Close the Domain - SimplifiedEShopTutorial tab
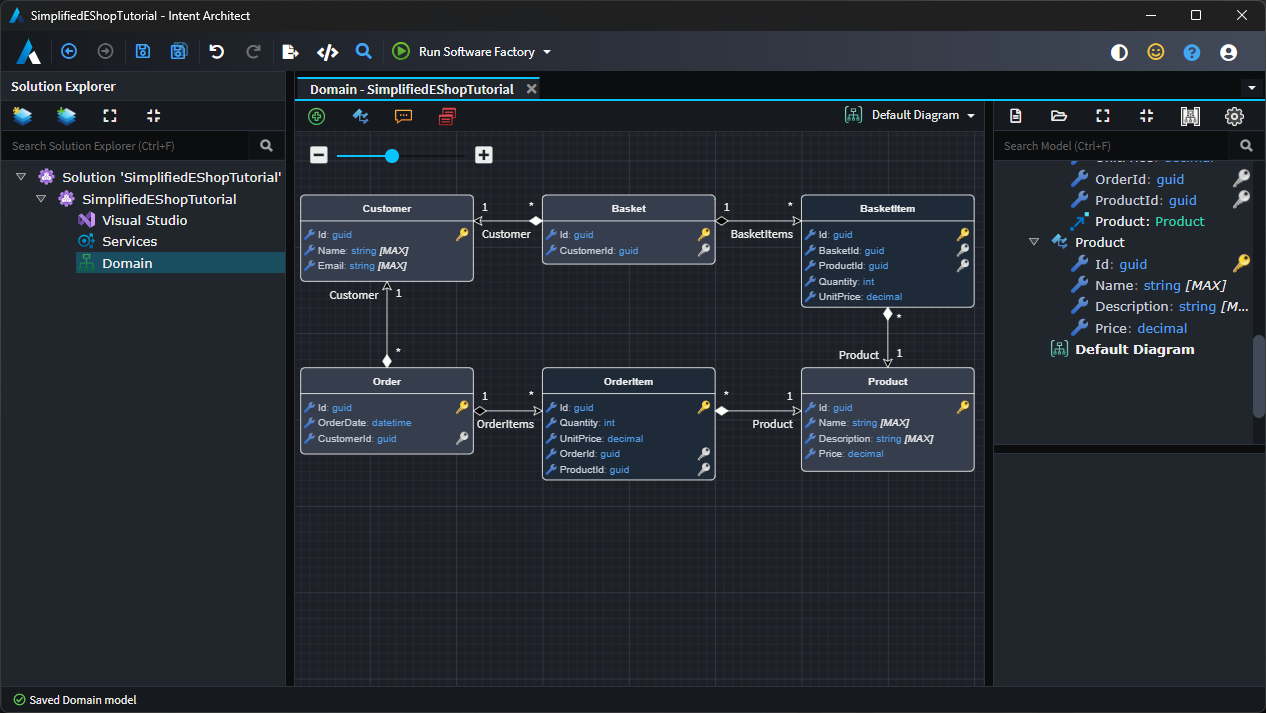Image resolution: width=1266 pixels, height=713 pixels. pyautogui.click(x=532, y=89)
